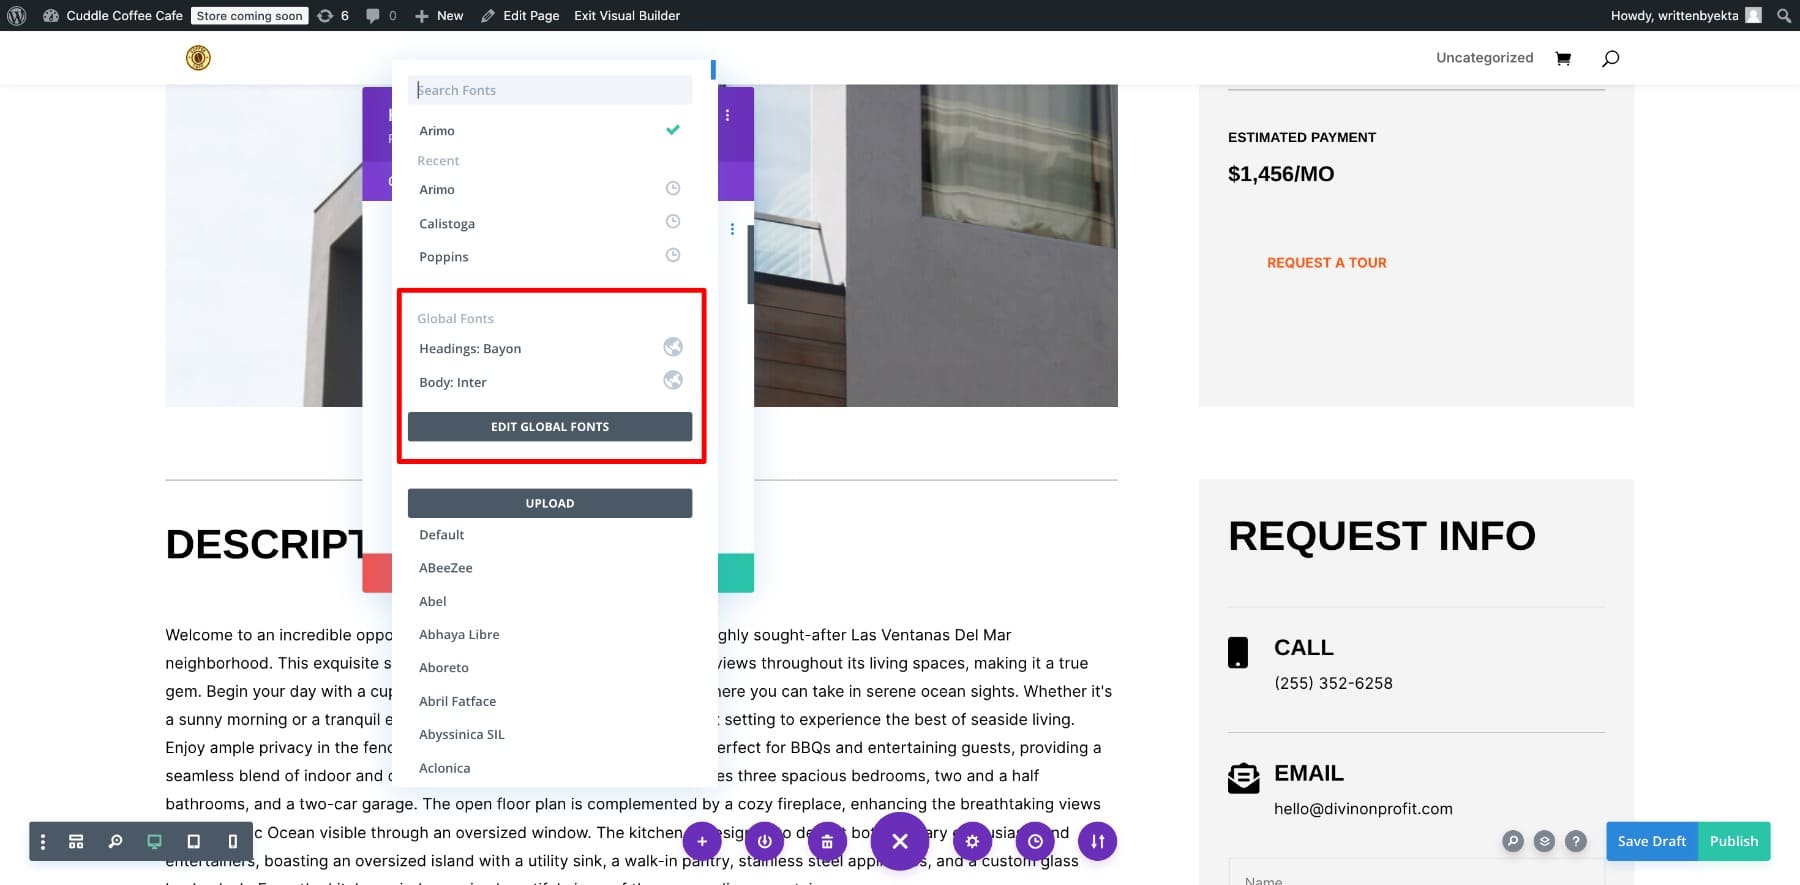Select the Headings: Bayon global font
The image size is (1800, 885).
point(550,348)
